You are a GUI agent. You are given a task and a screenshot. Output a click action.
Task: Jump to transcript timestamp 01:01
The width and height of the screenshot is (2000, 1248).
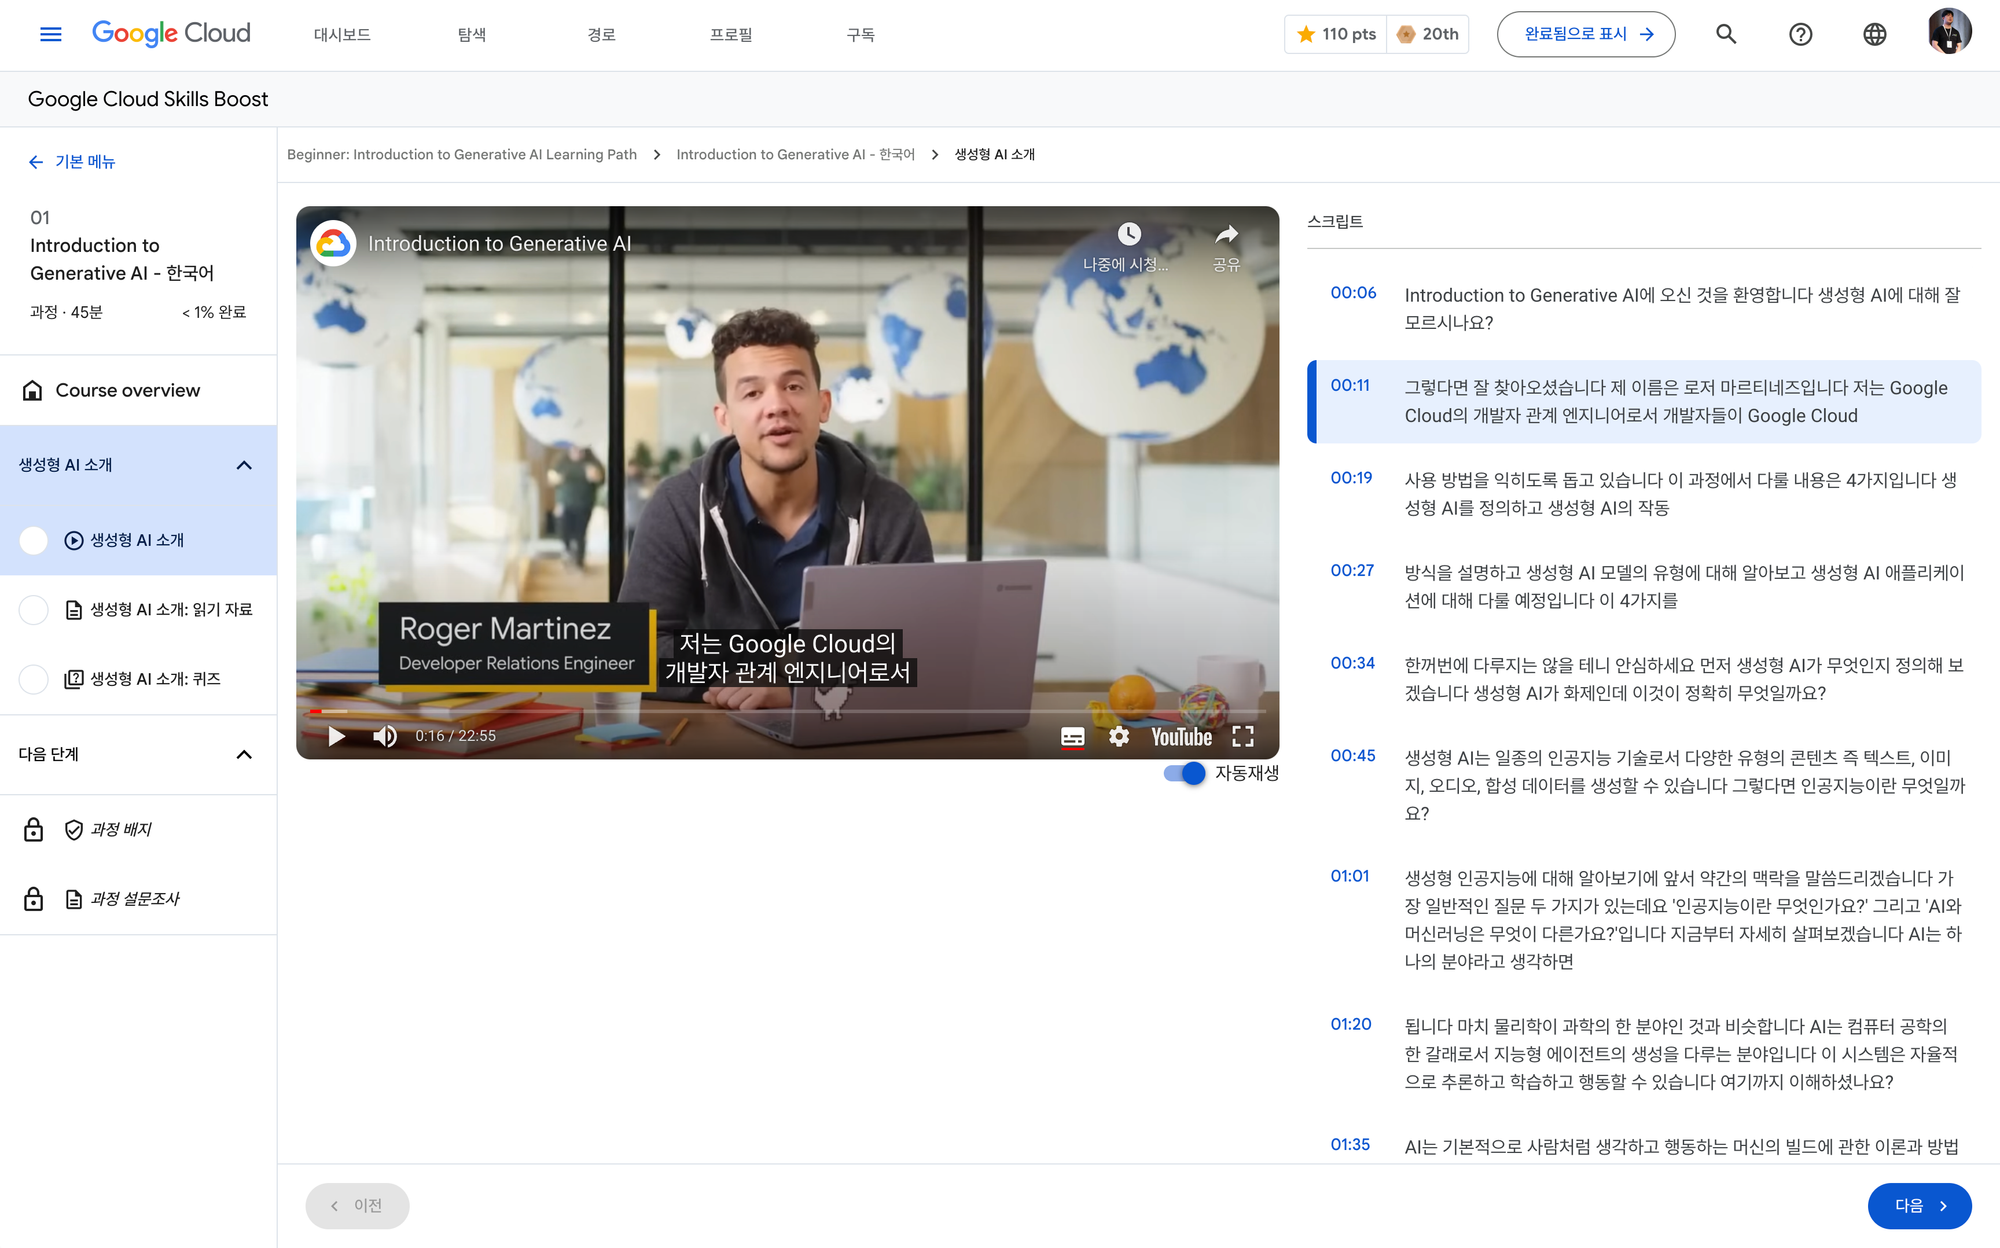[1350, 876]
